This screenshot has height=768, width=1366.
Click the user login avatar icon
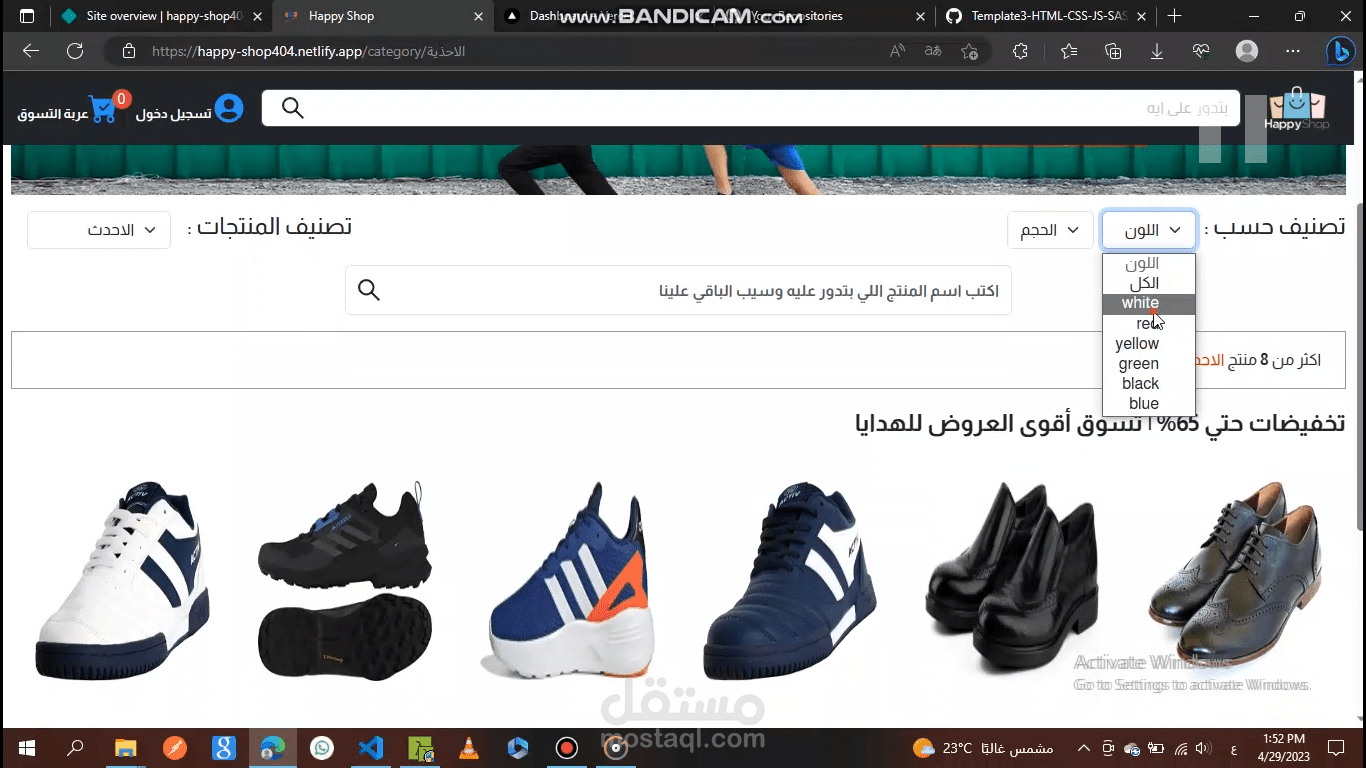tap(229, 108)
